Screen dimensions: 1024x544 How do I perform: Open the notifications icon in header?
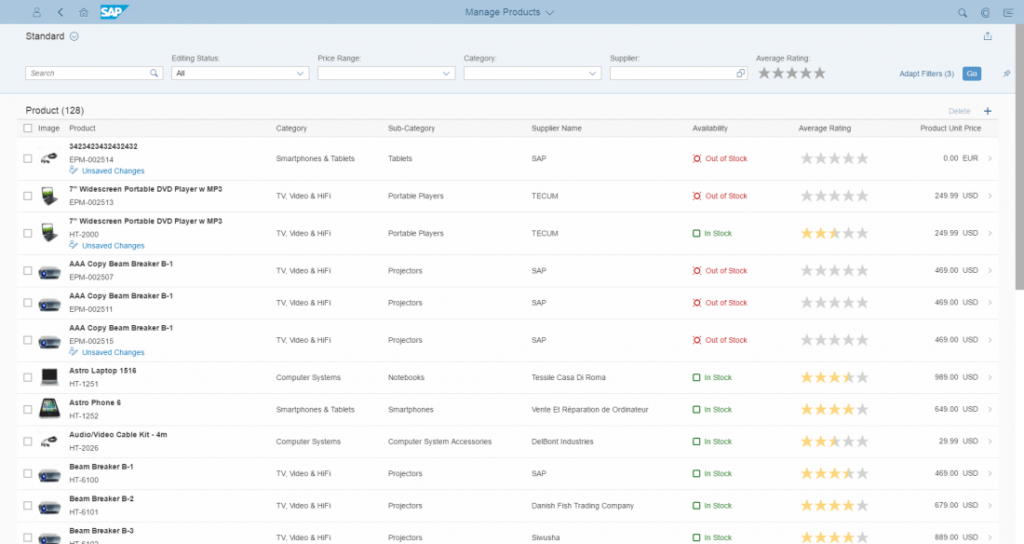[1008, 12]
